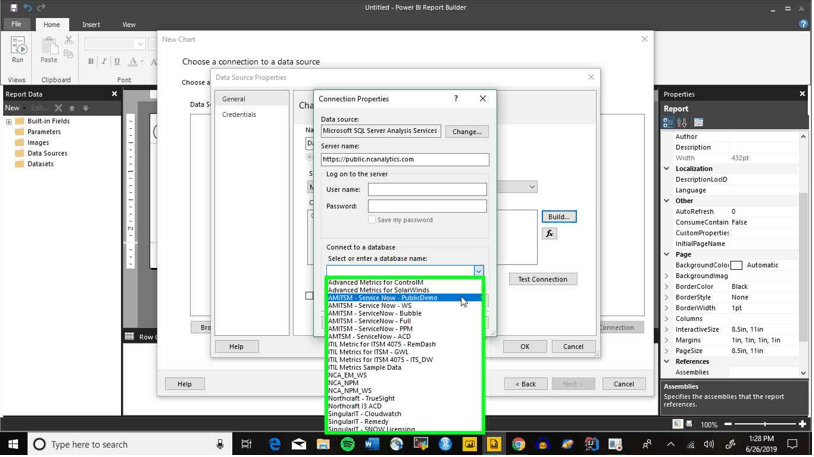Expand the BorderColor property

[x=667, y=287]
